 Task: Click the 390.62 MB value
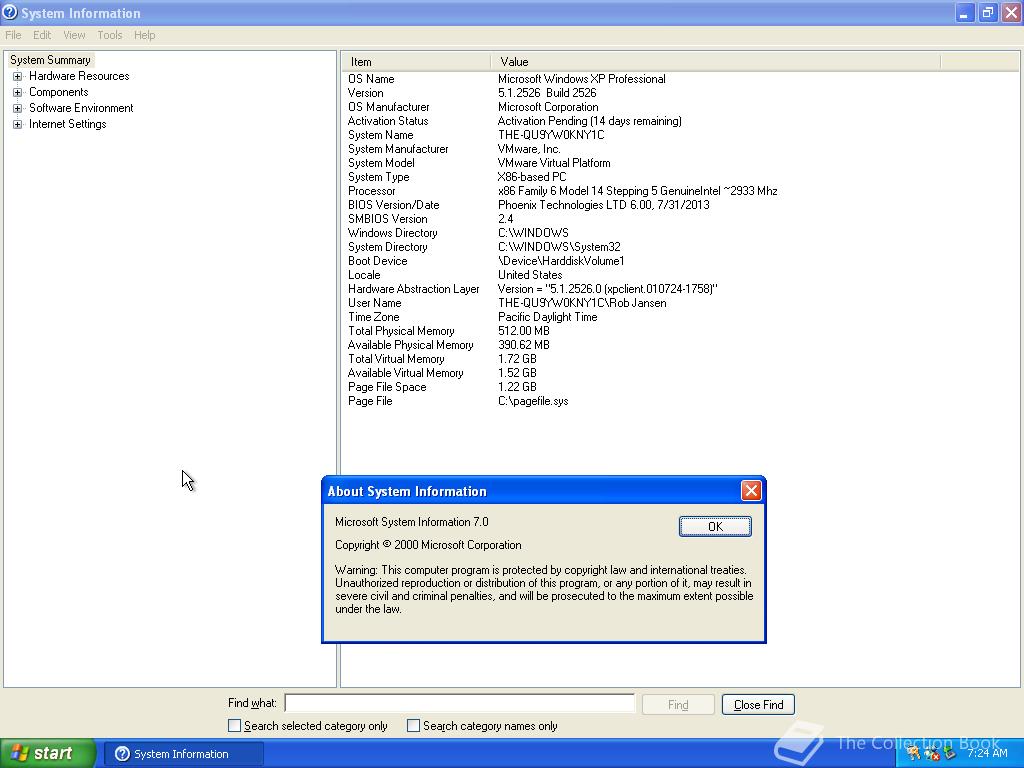(524, 345)
